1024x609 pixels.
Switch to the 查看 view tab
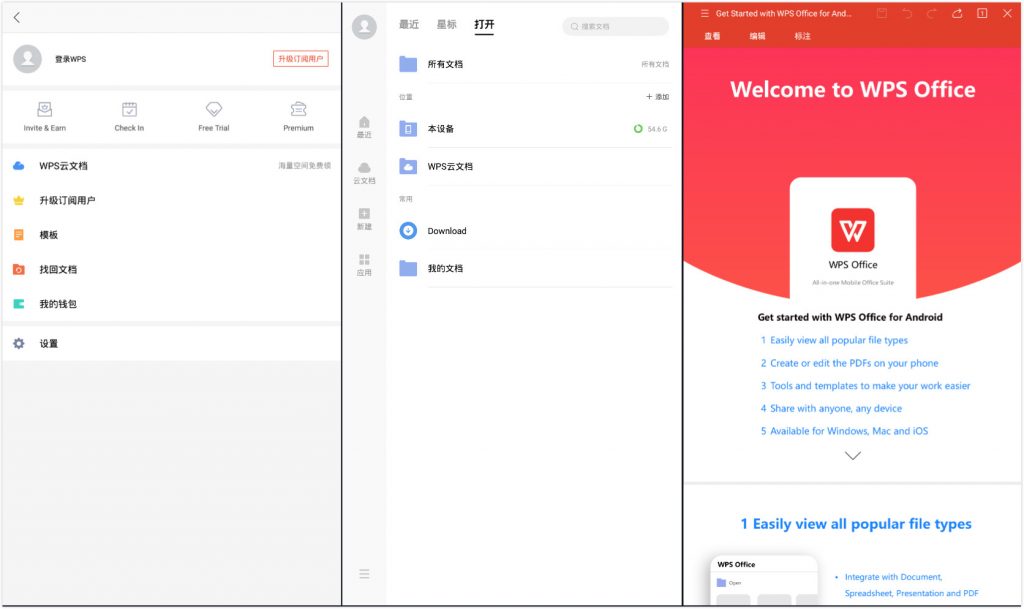point(712,36)
